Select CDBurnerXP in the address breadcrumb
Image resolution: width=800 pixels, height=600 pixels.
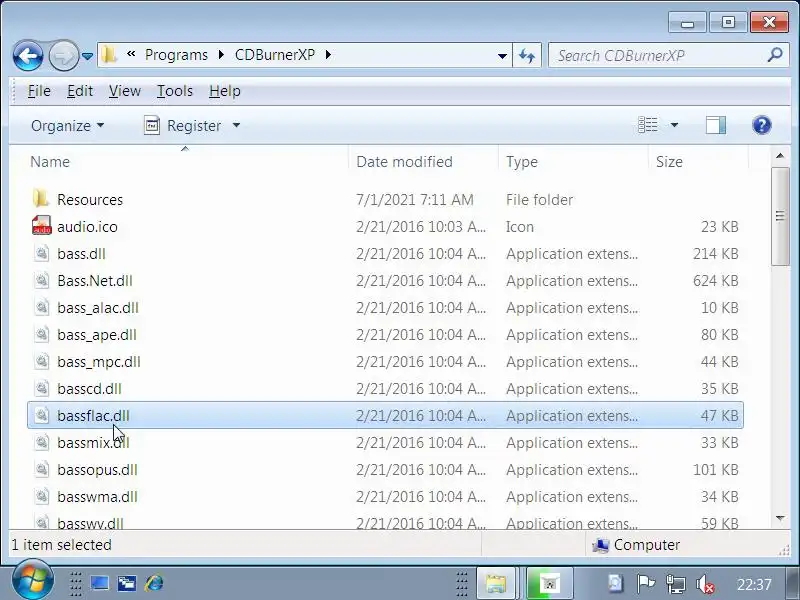coord(274,55)
